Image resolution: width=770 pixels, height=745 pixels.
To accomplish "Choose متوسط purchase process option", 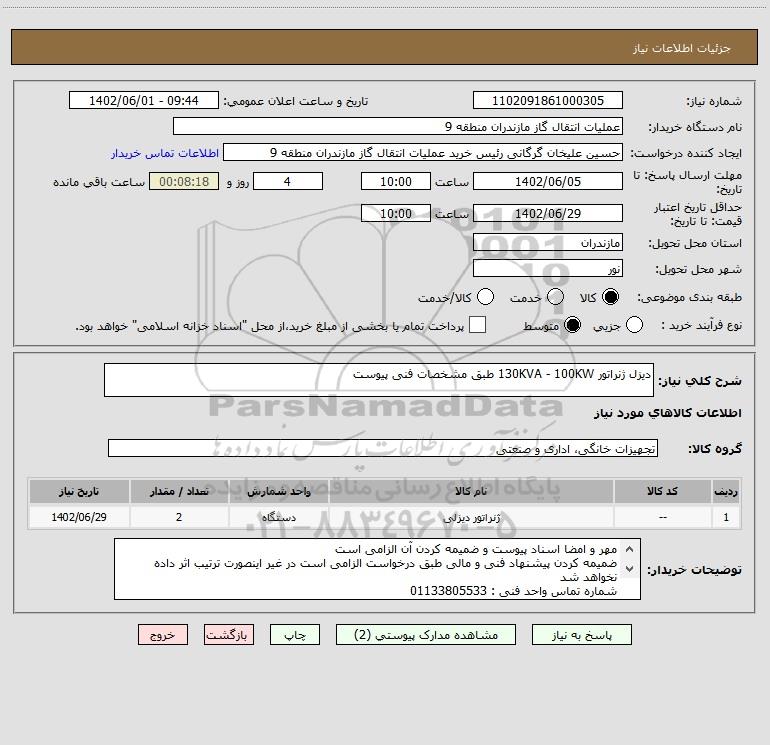I will click(x=572, y=325).
